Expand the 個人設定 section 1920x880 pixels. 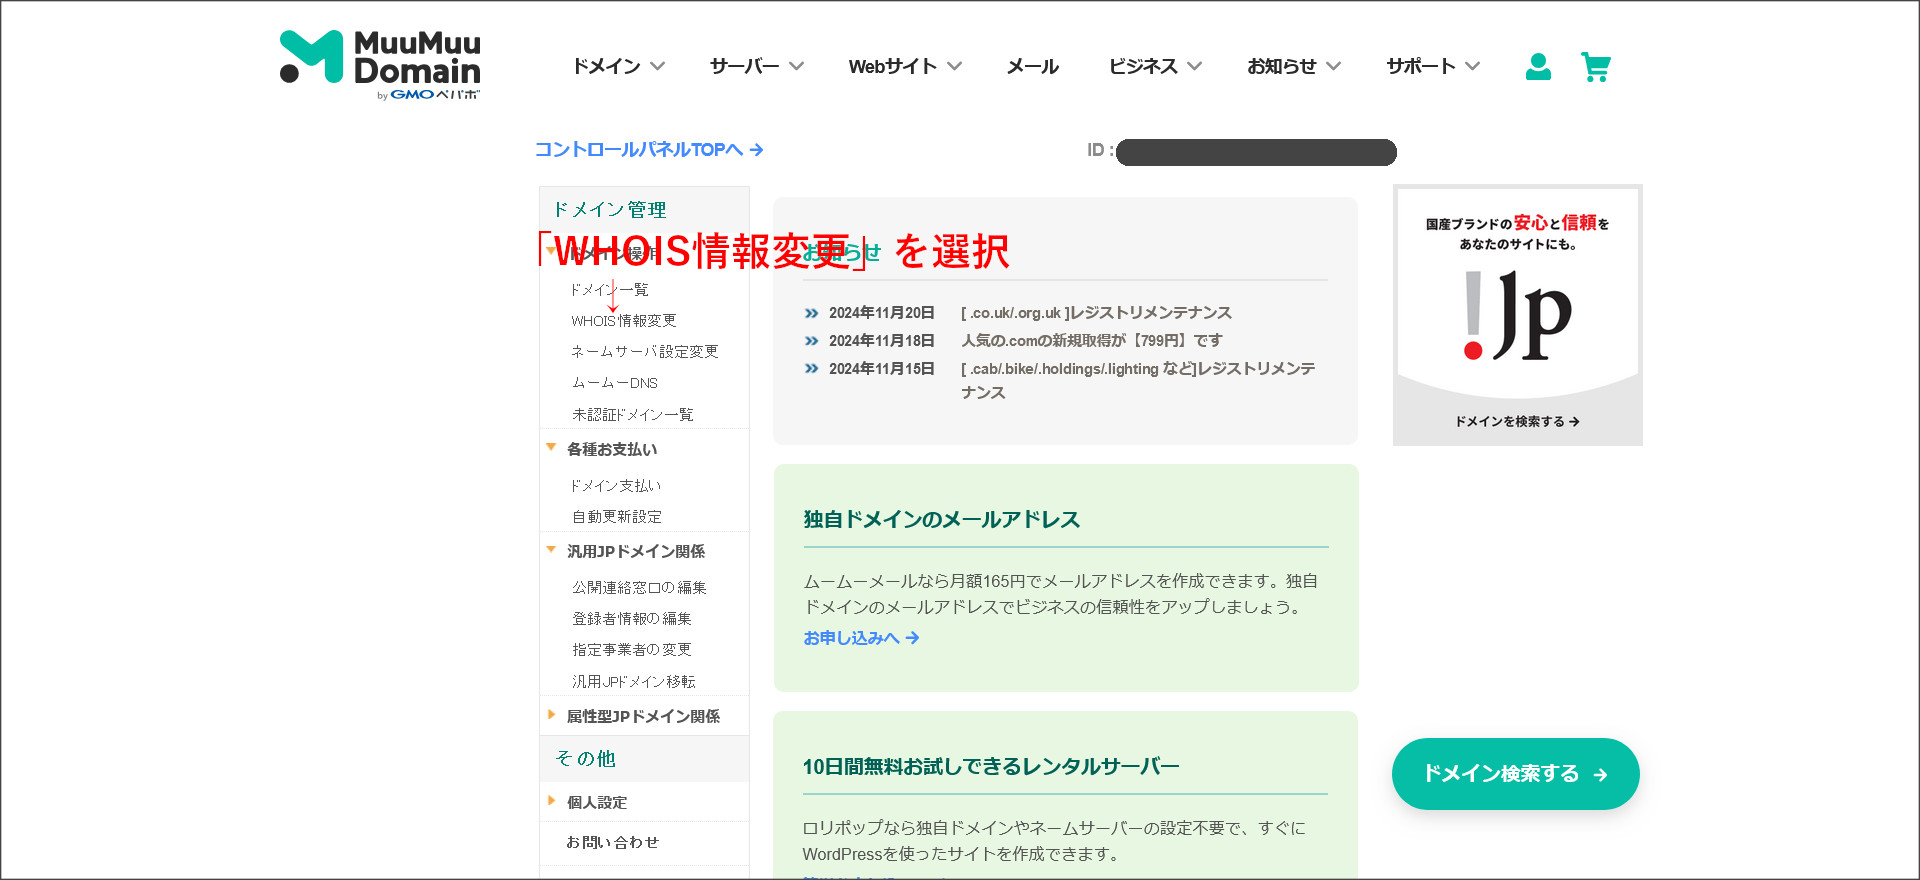[x=551, y=800]
